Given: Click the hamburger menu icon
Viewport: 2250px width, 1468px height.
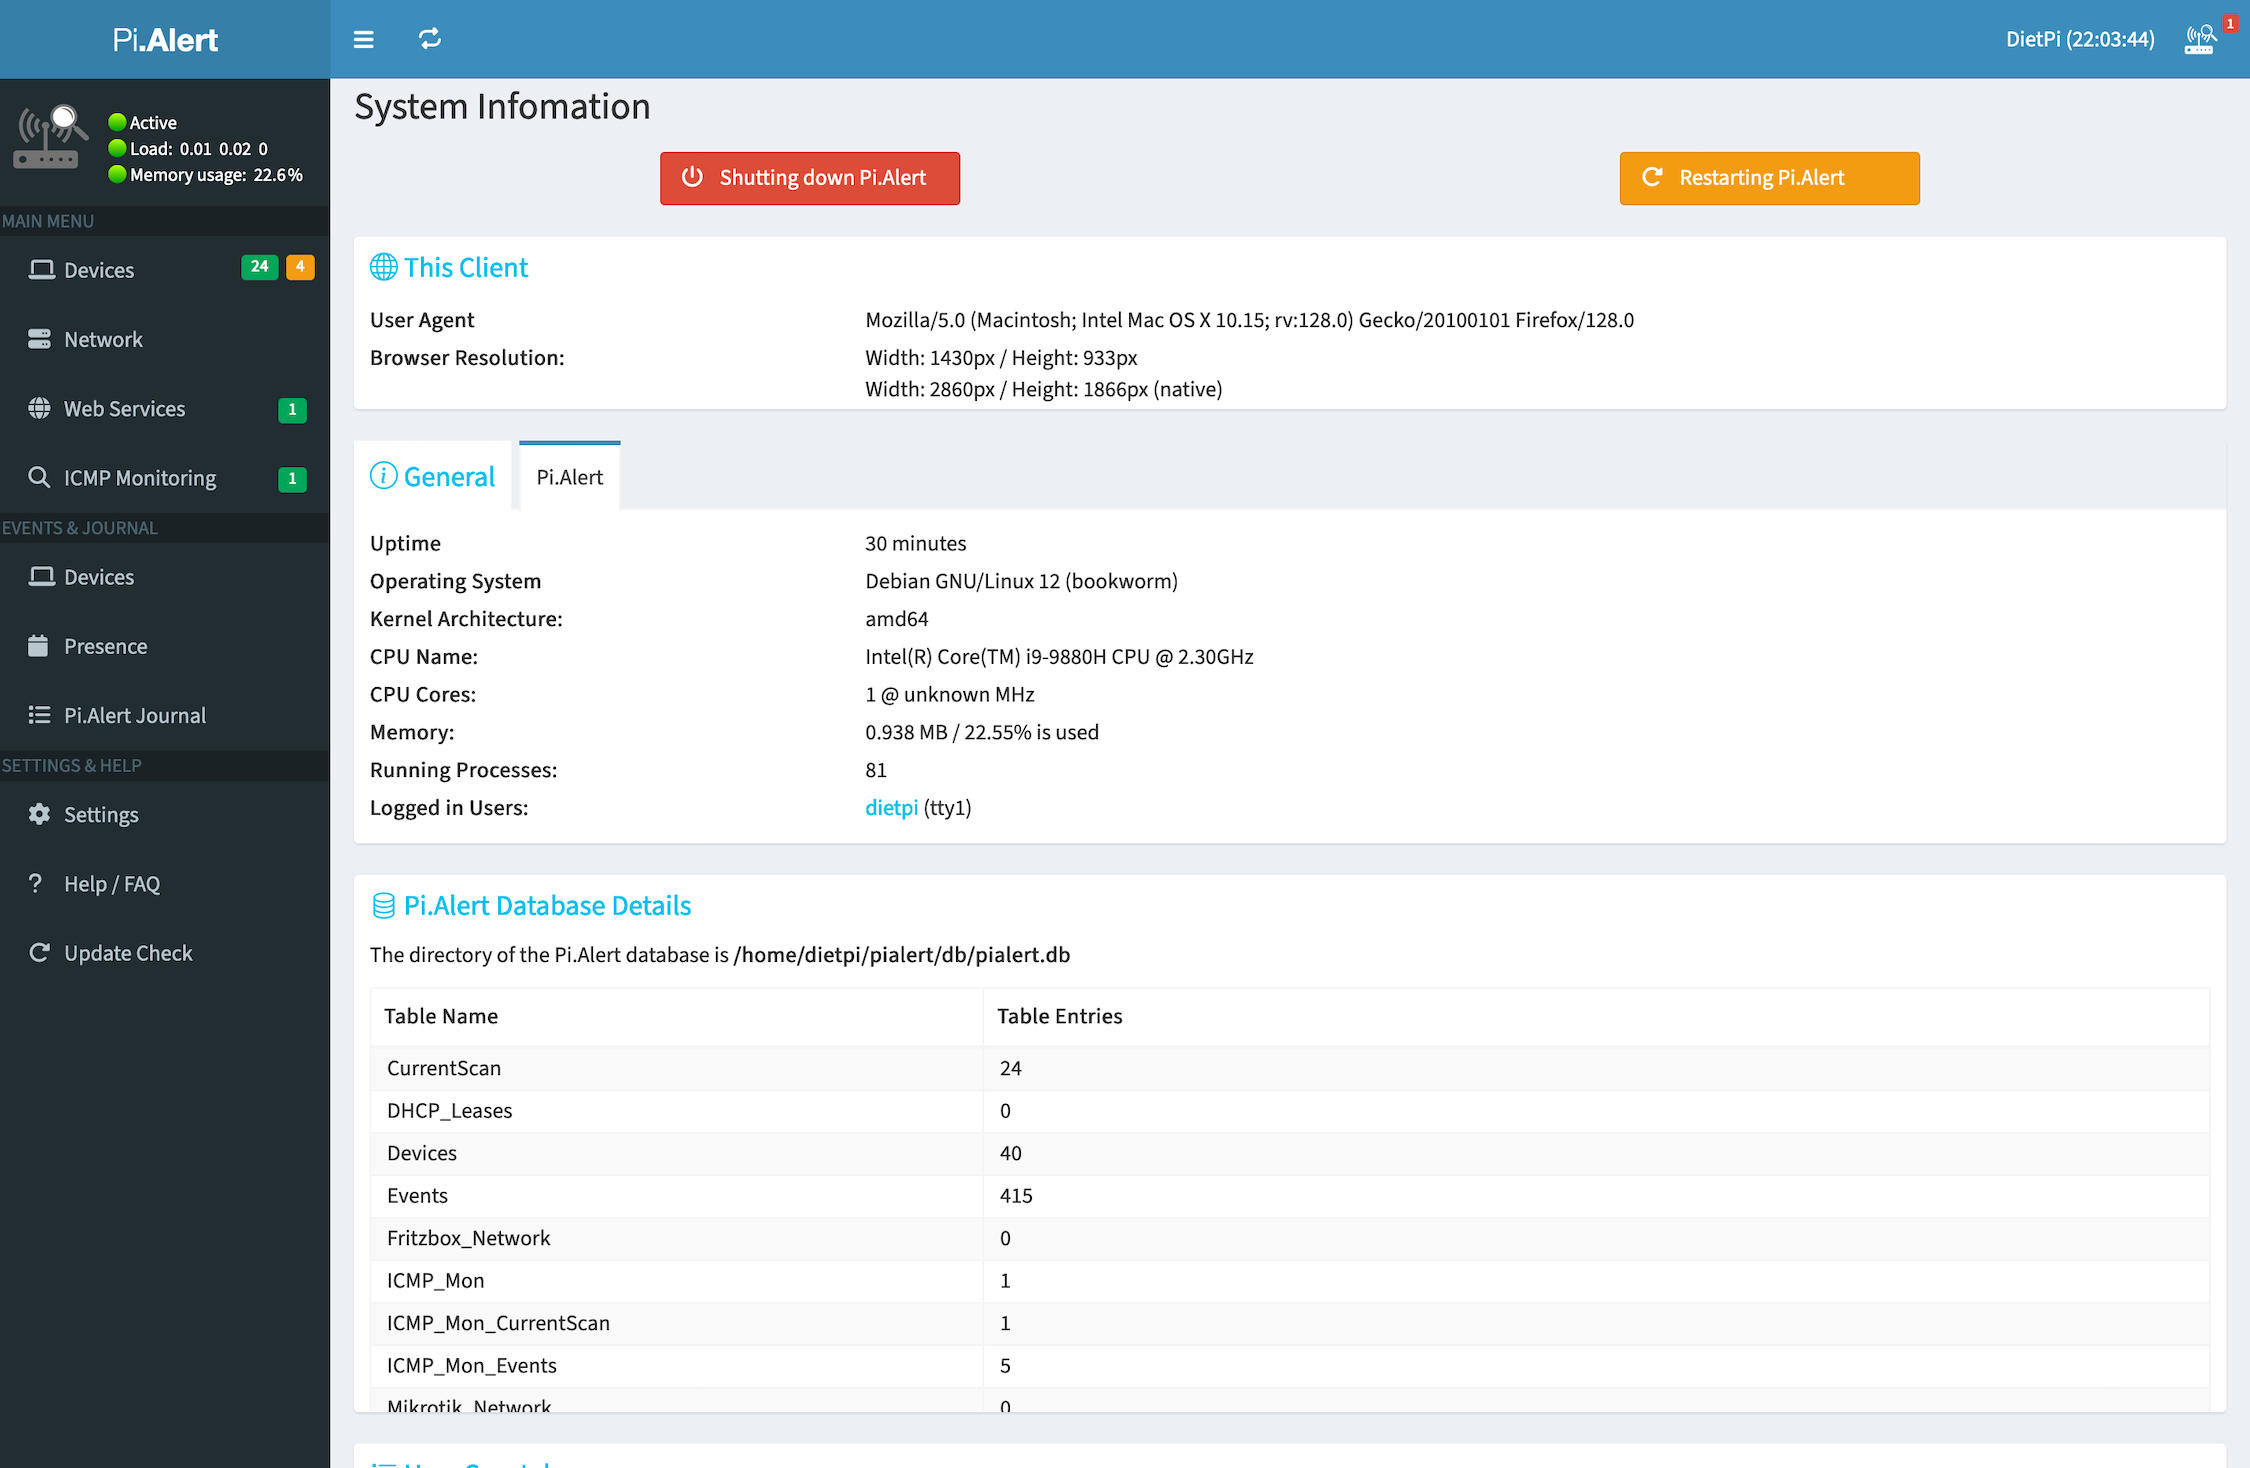Looking at the screenshot, I should tap(362, 39).
